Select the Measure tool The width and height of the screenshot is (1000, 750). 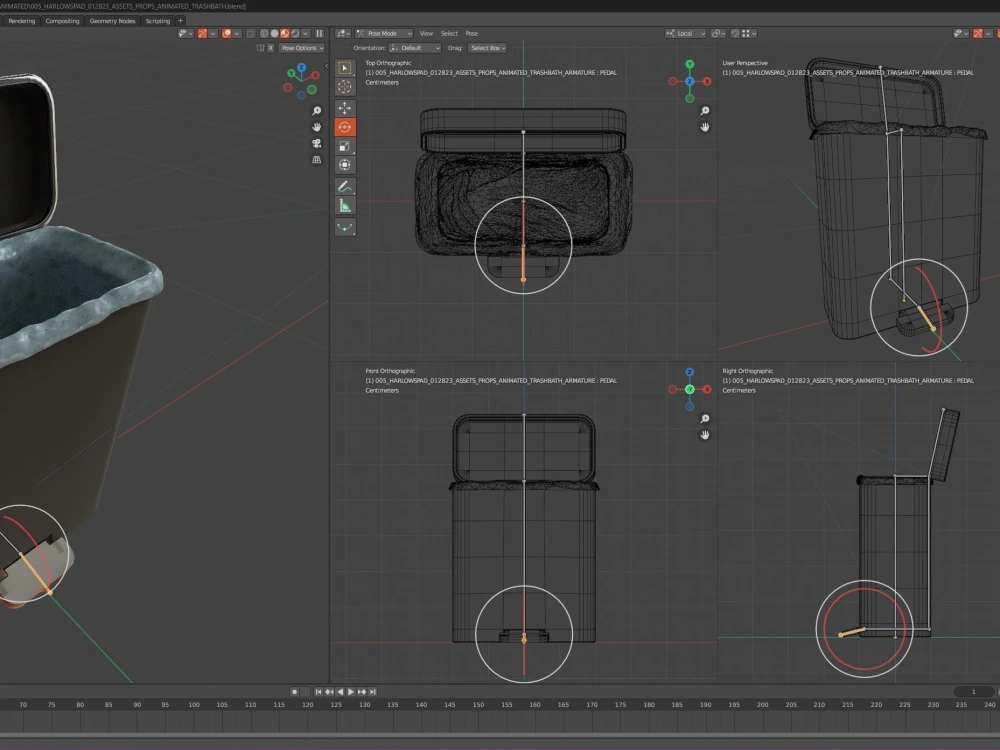(x=345, y=207)
